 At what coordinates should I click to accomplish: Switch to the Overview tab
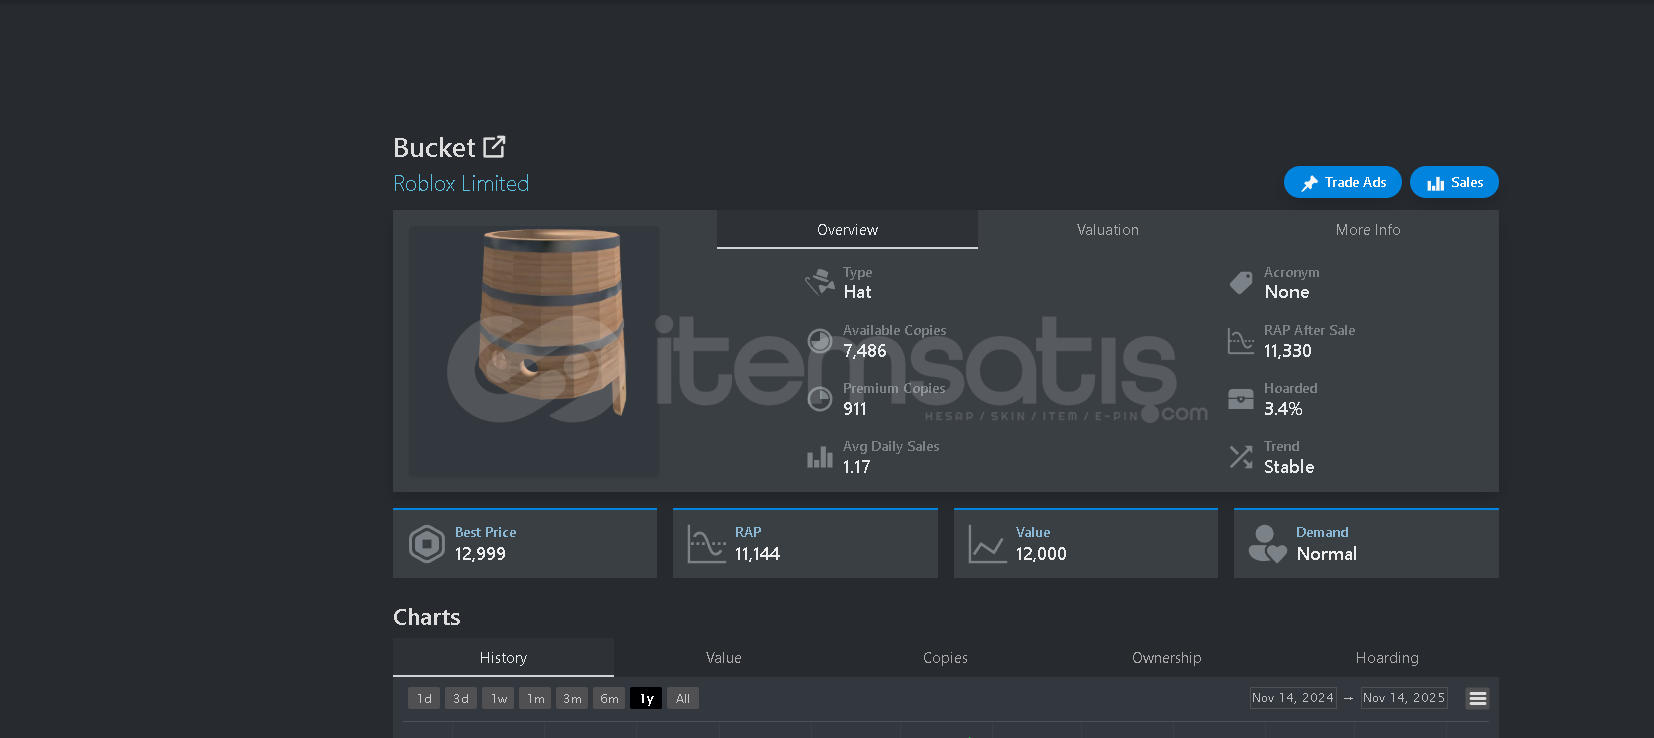tap(847, 230)
